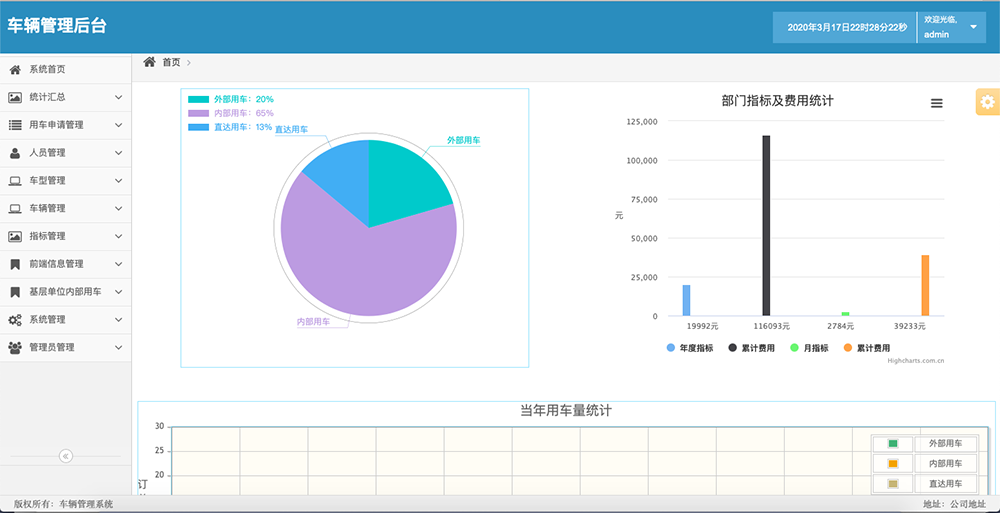Click the laptop icon next to 车辆管理
1000x513 pixels.
click(15, 209)
